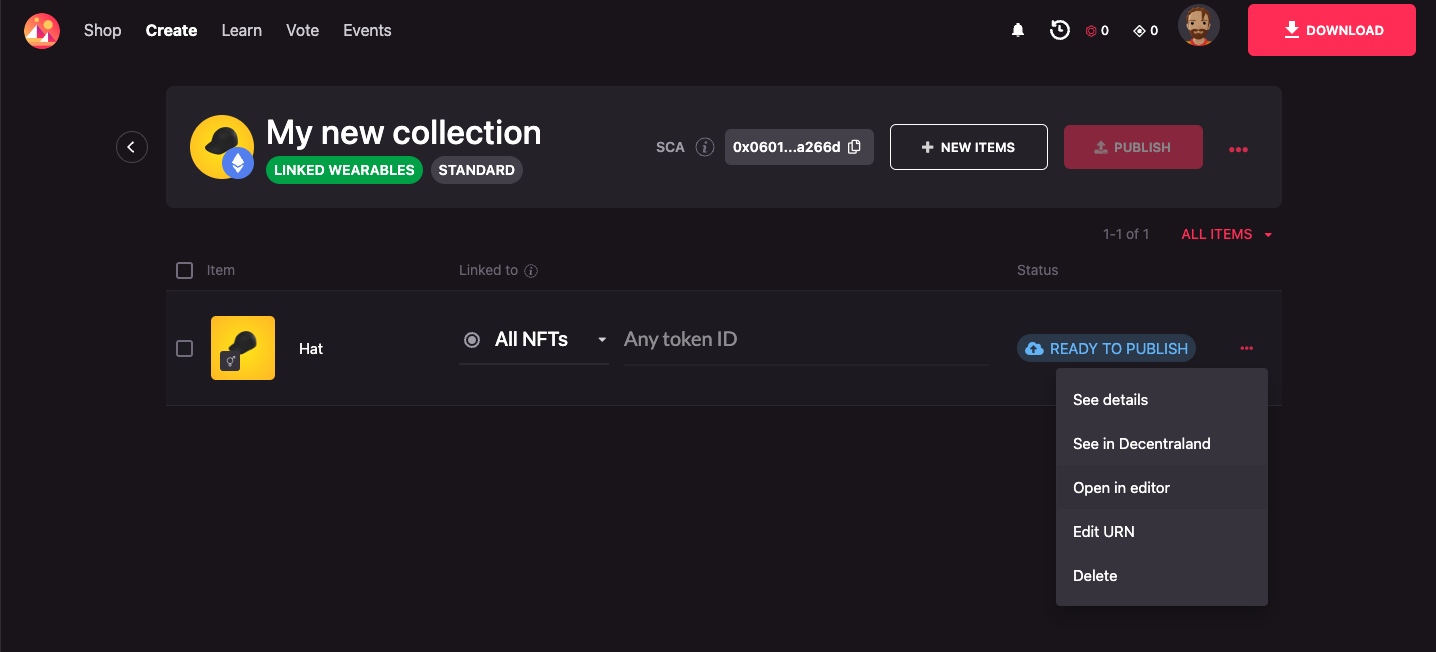Check the select-all items checkbox
Viewport: 1436px width, 652px height.
tap(184, 270)
